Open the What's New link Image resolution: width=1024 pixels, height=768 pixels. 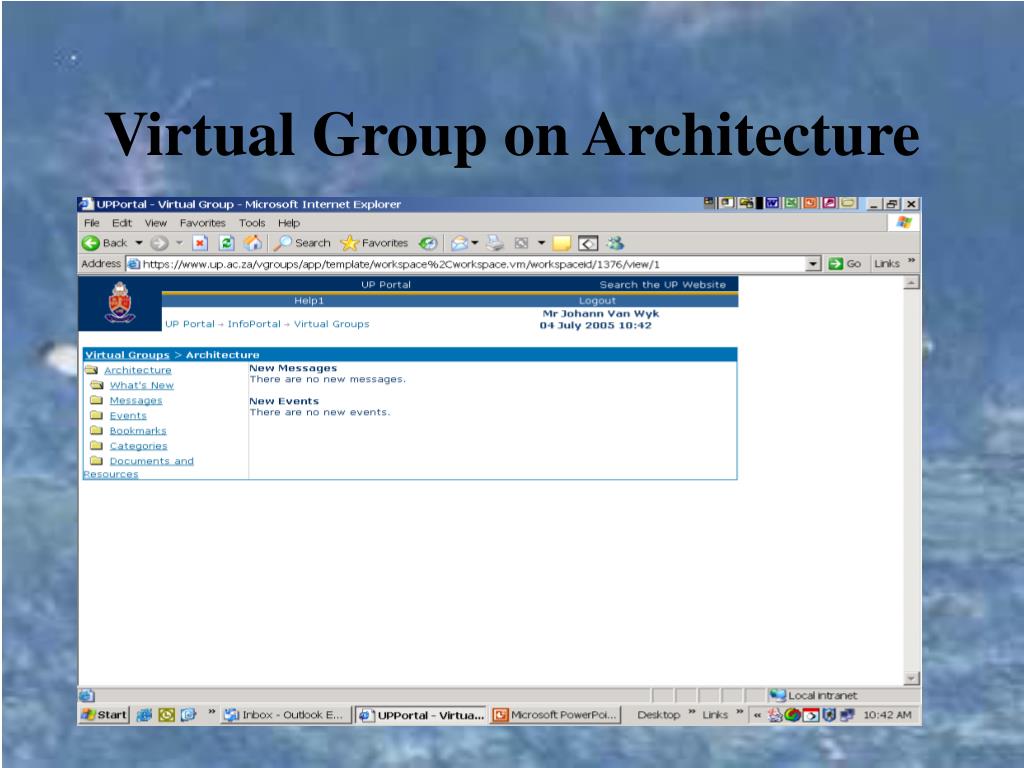[142, 385]
